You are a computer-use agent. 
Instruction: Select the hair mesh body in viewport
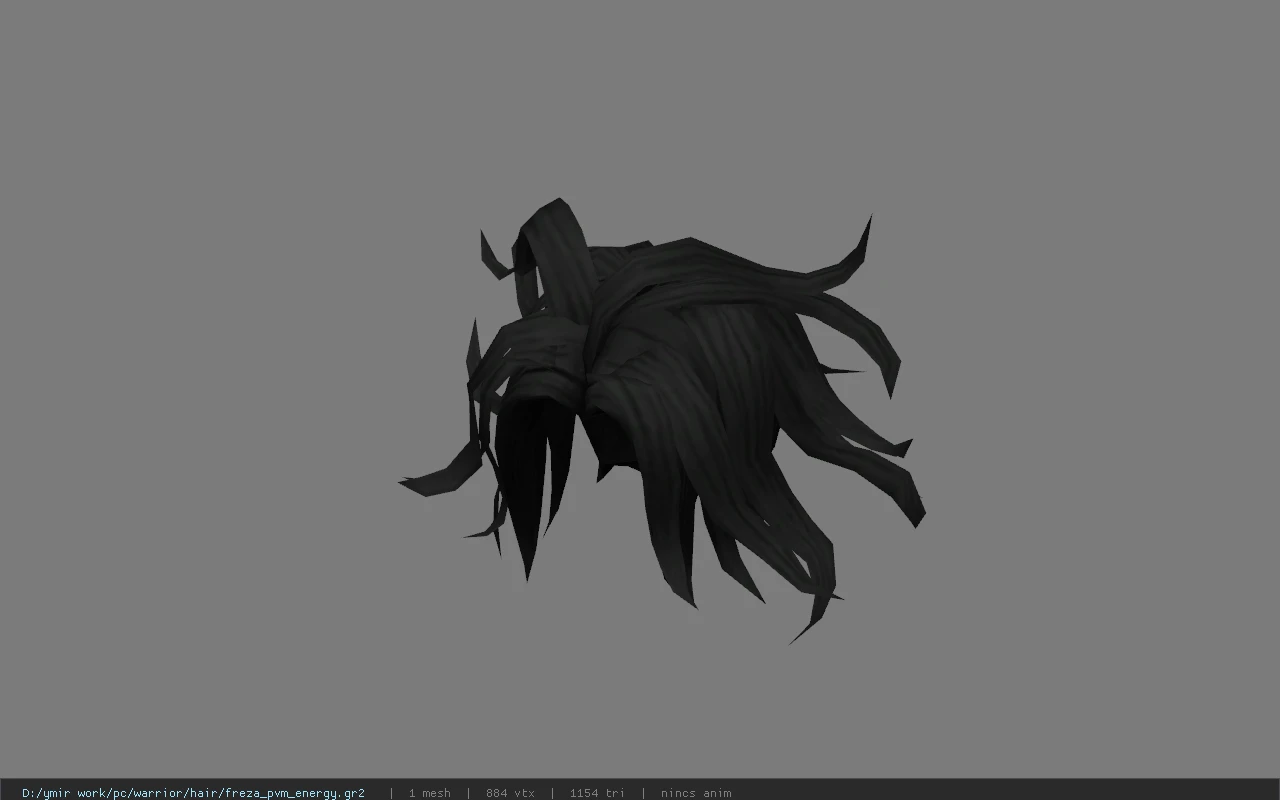(x=660, y=420)
